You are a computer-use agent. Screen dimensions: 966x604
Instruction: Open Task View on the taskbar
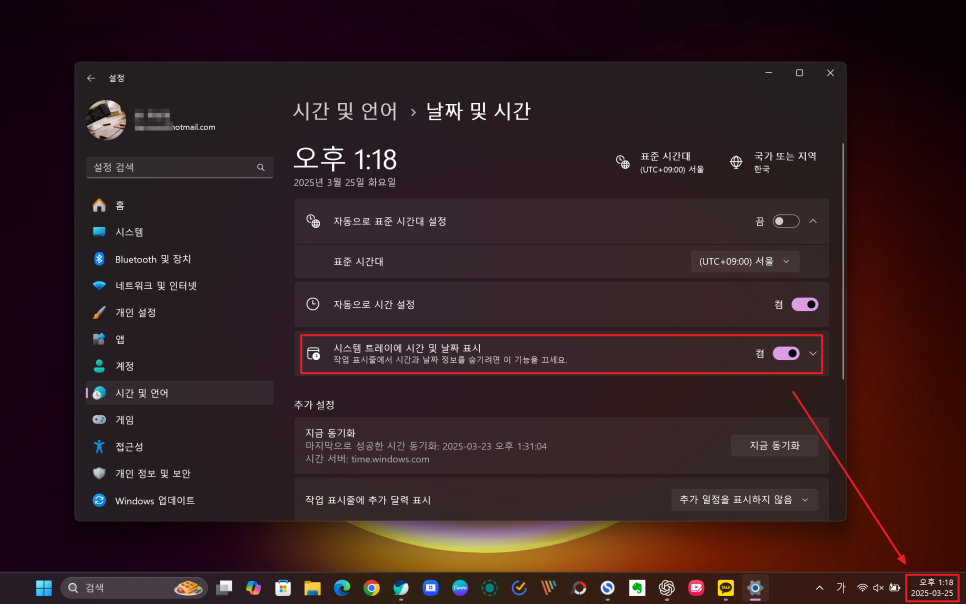(x=224, y=588)
